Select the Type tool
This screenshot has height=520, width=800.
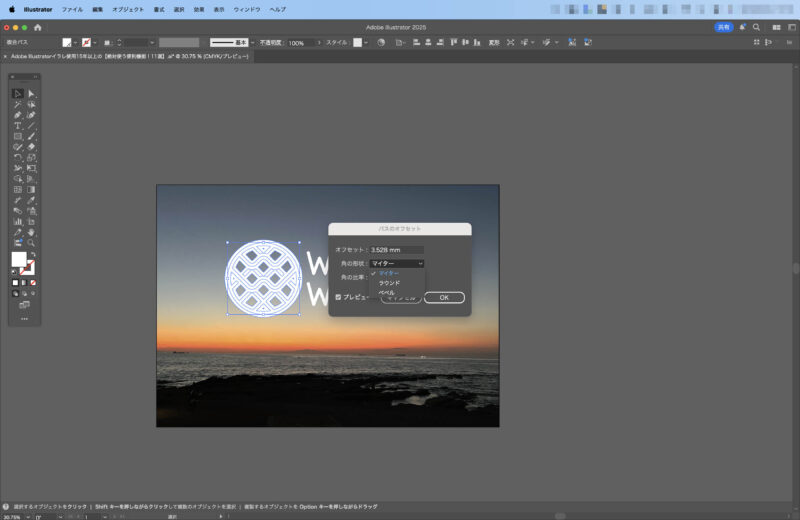click(x=18, y=126)
